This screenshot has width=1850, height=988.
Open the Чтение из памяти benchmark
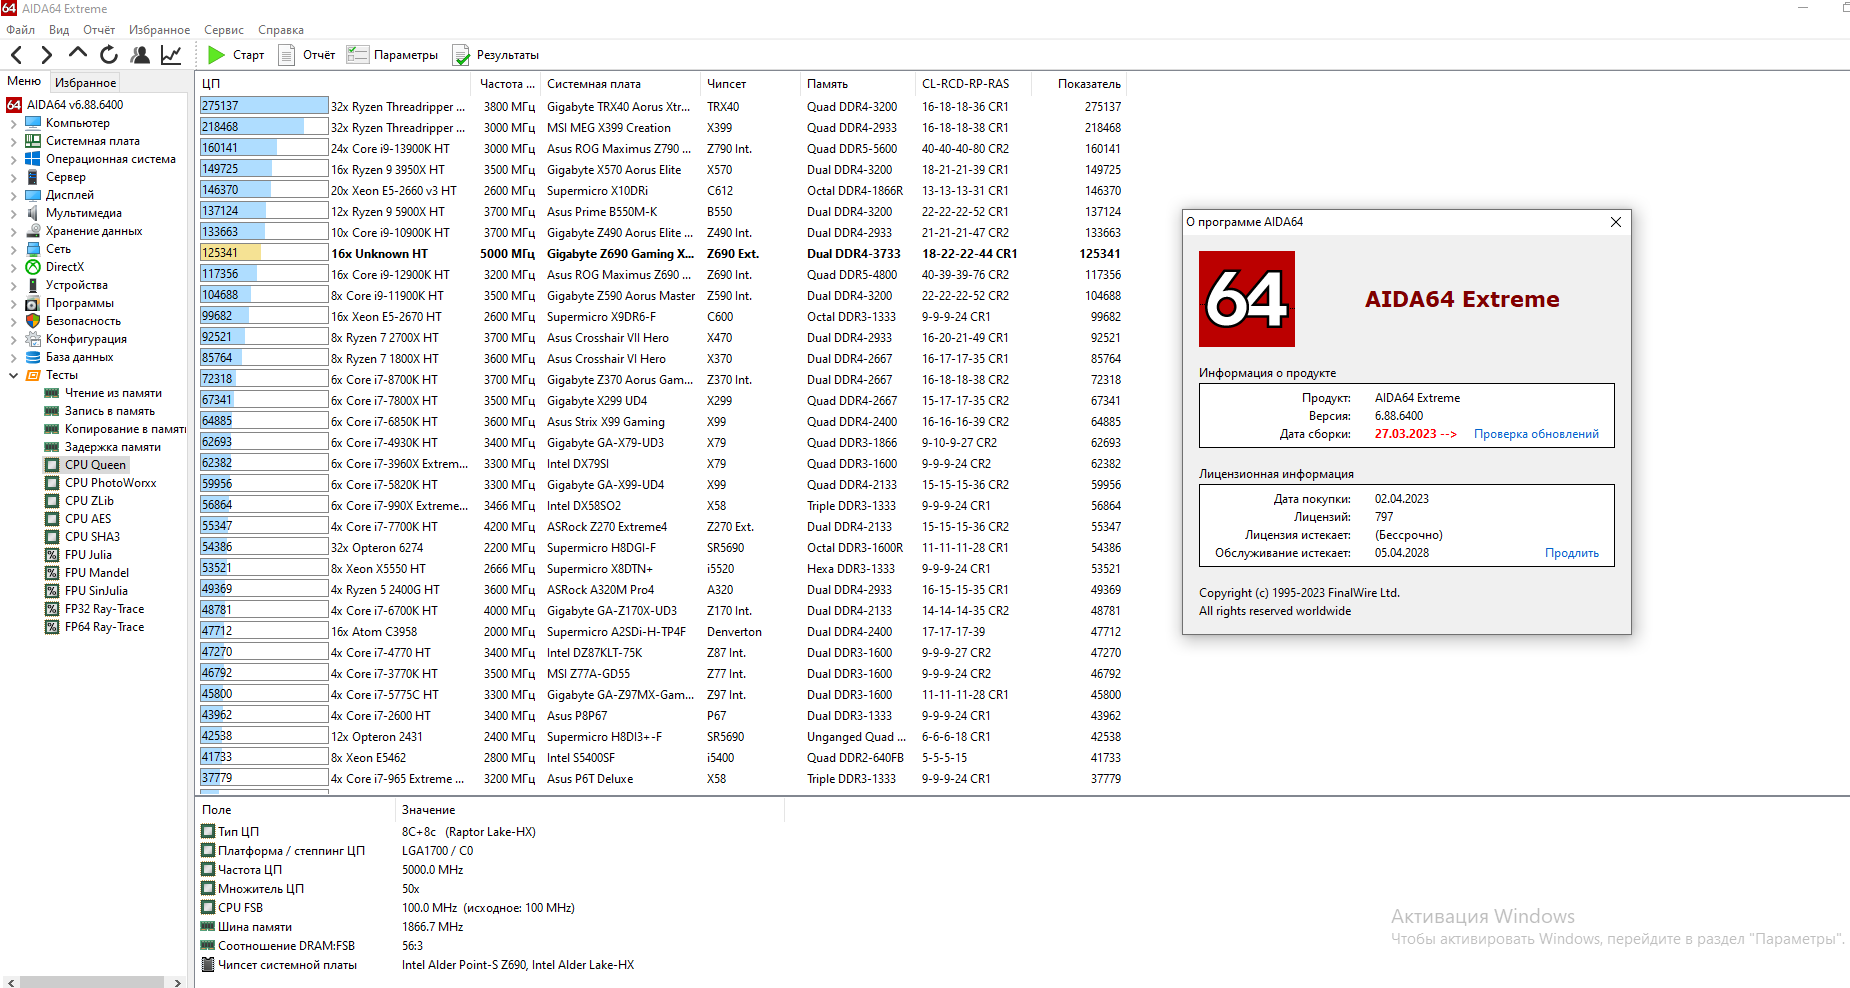(x=113, y=393)
